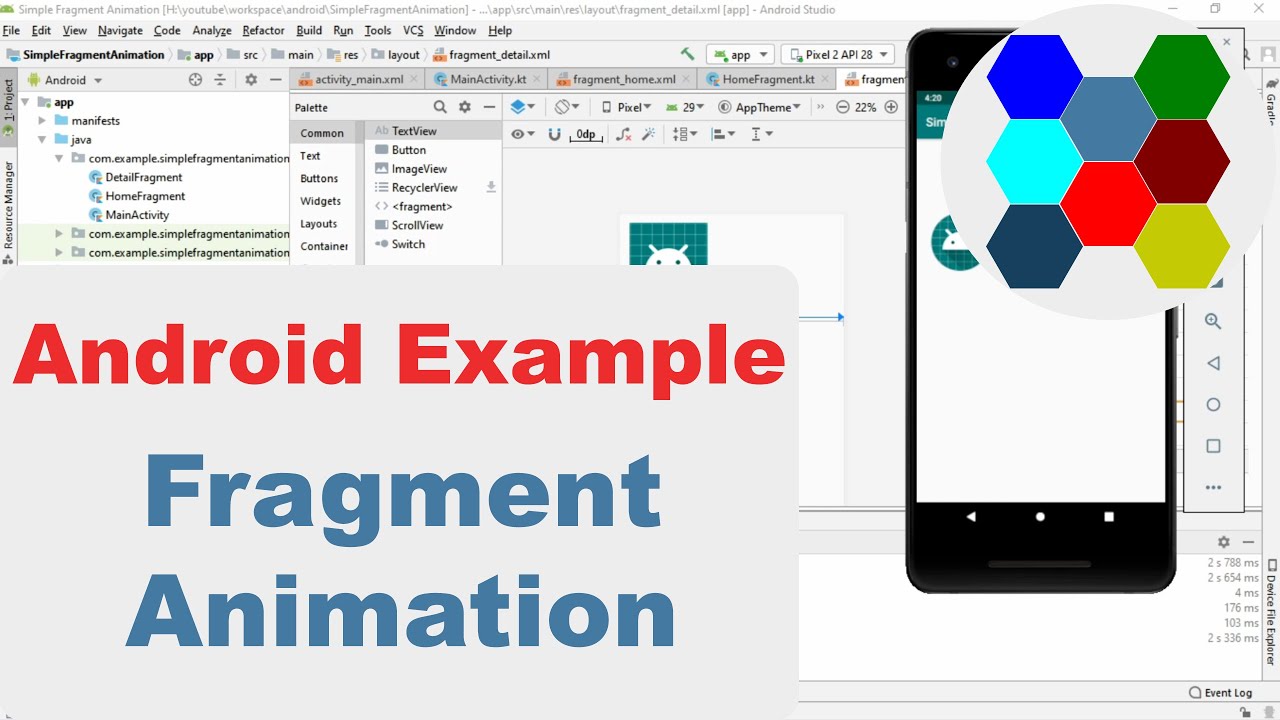Open the Gradle side tool window
The height and width of the screenshot is (720, 1280).
1271,100
